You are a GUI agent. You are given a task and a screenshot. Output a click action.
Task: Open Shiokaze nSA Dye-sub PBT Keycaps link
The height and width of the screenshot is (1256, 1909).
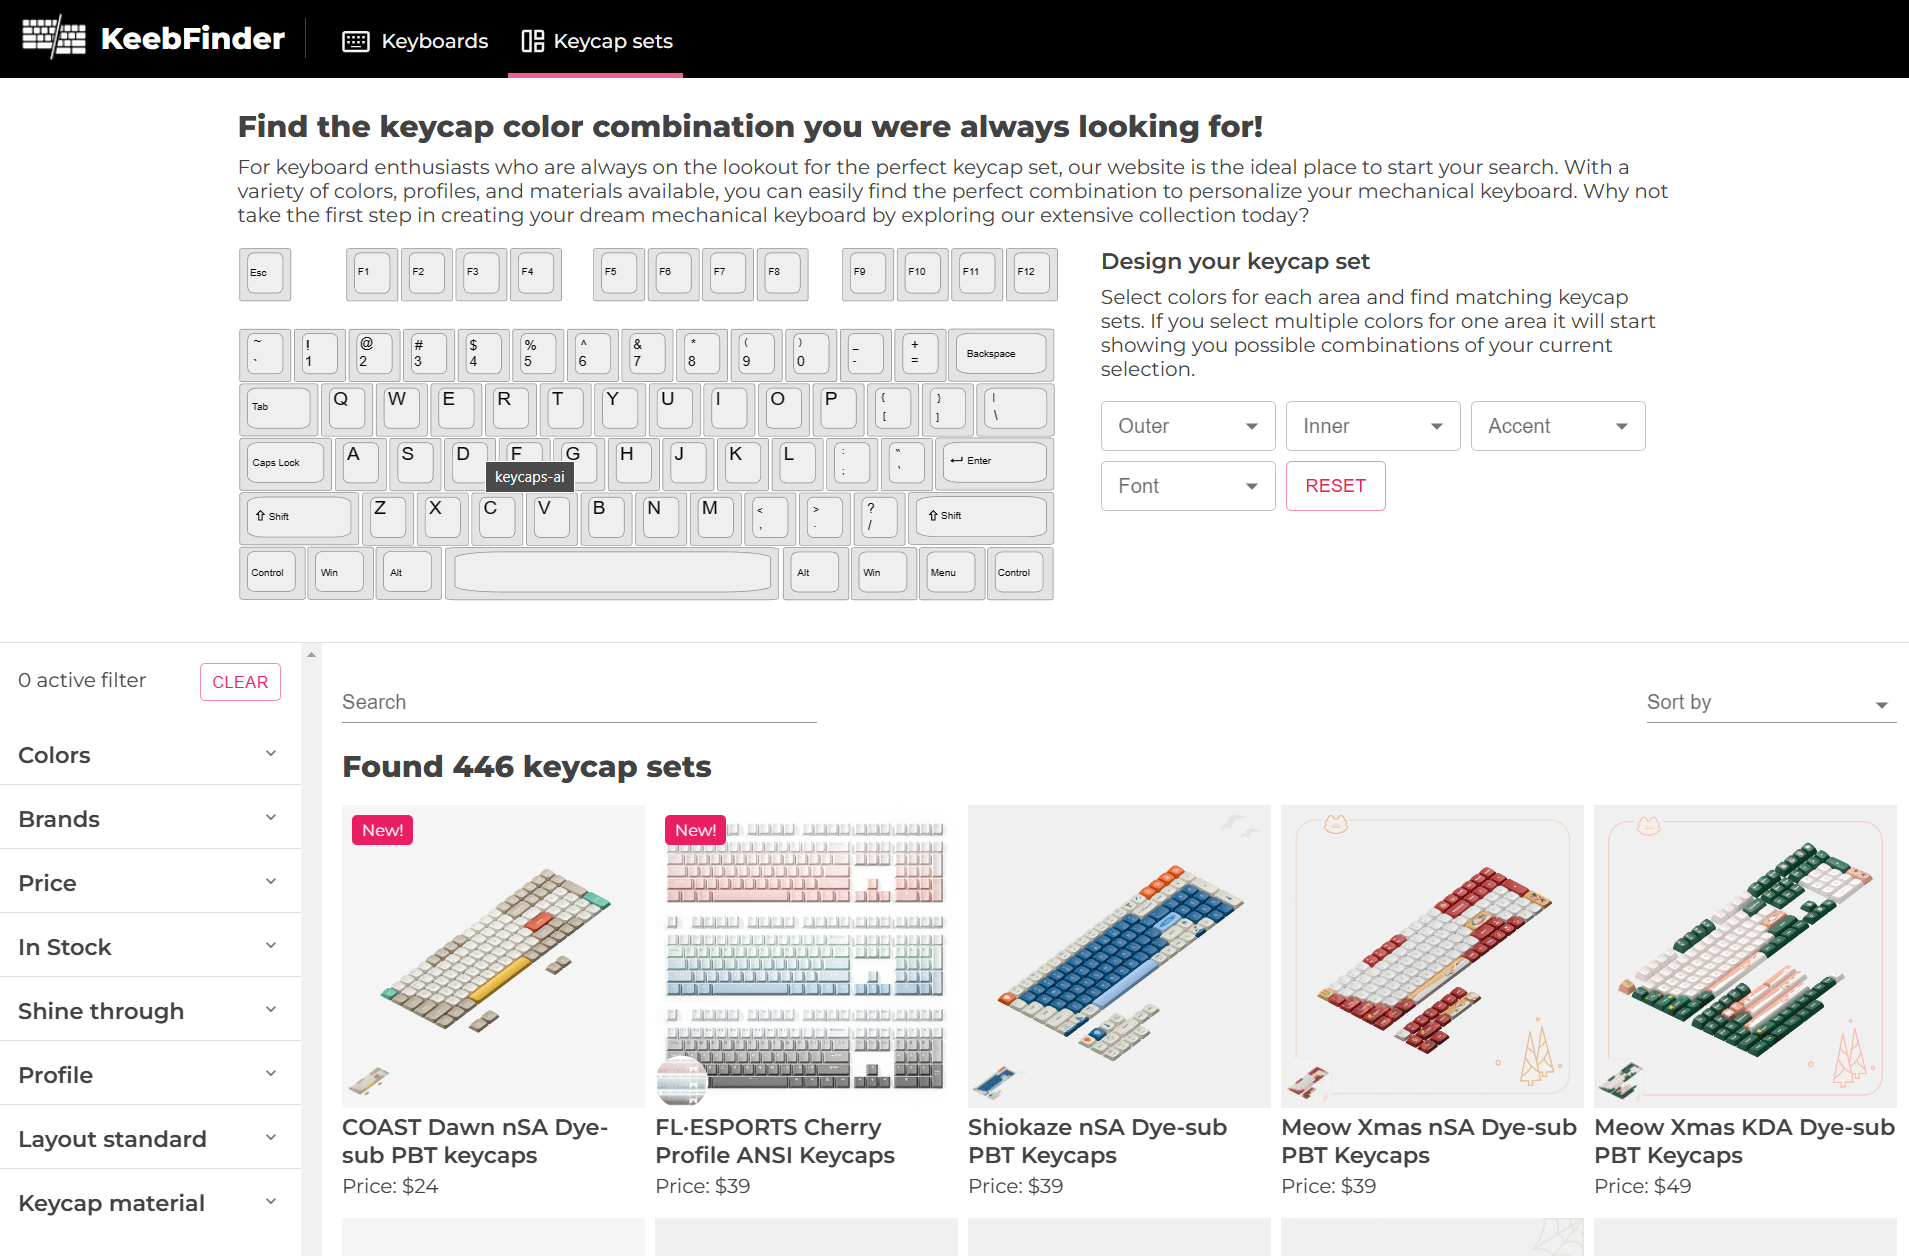click(x=1097, y=1141)
